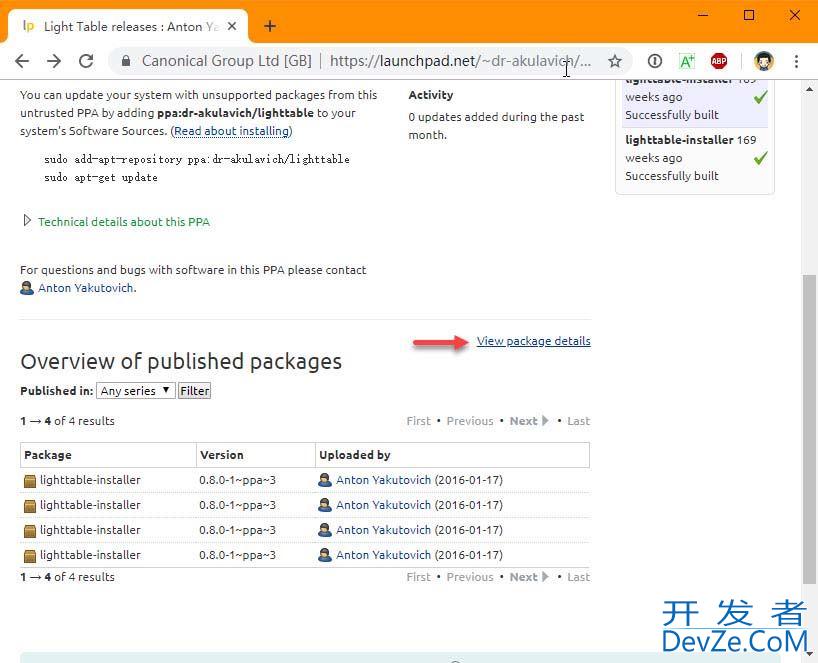Open the Adblock Plus extension
Image resolution: width=818 pixels, height=663 pixels.
719,61
